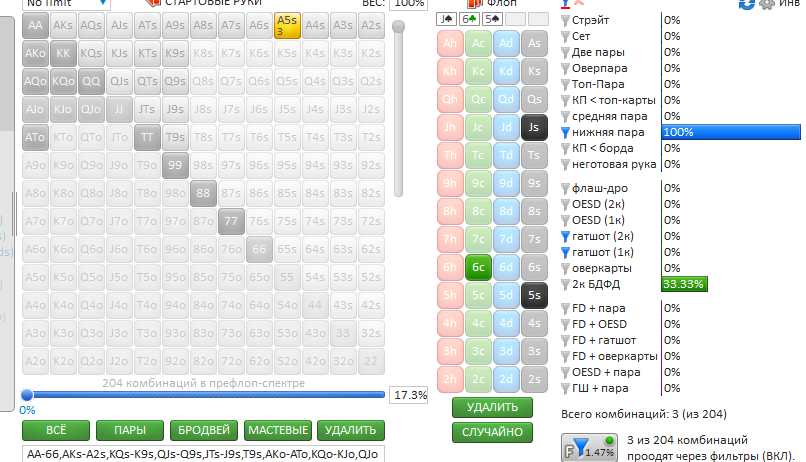Deselect the AA hand in the matrix
Viewport: 806px width, 462px height.
click(35, 25)
